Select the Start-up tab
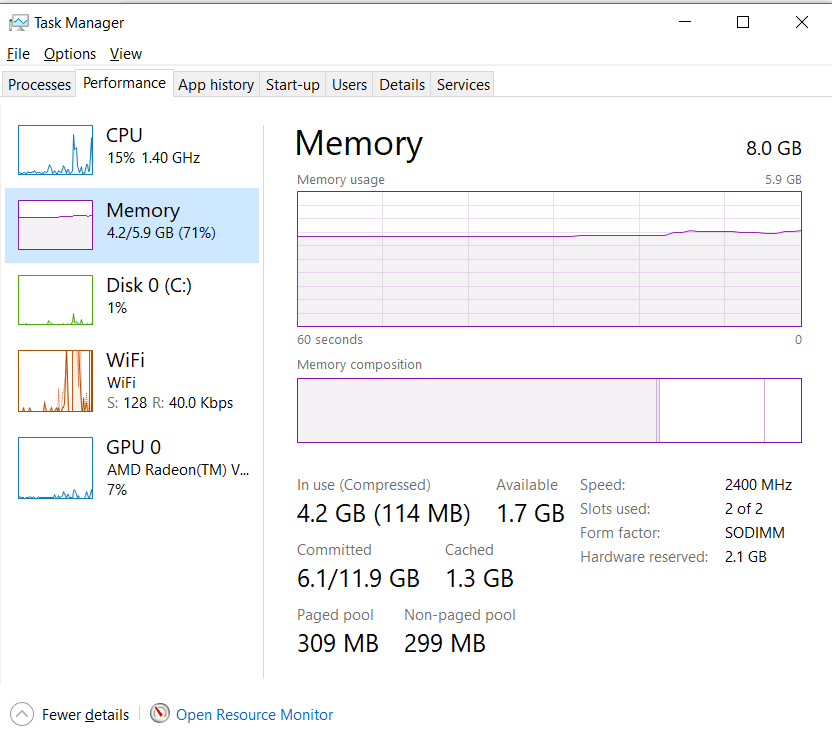Screen dimensions: 832x744 [x=292, y=85]
